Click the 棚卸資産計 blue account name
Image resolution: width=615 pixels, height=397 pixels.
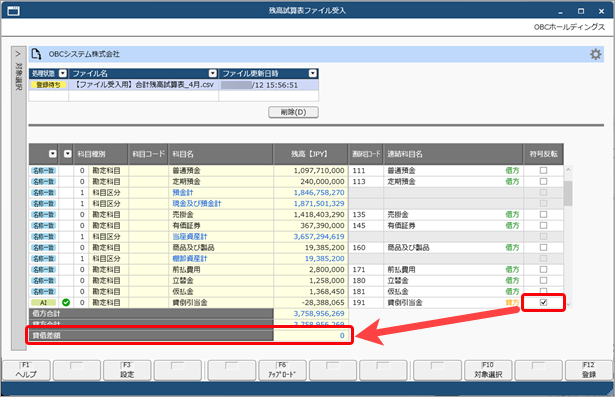pyautogui.click(x=190, y=258)
